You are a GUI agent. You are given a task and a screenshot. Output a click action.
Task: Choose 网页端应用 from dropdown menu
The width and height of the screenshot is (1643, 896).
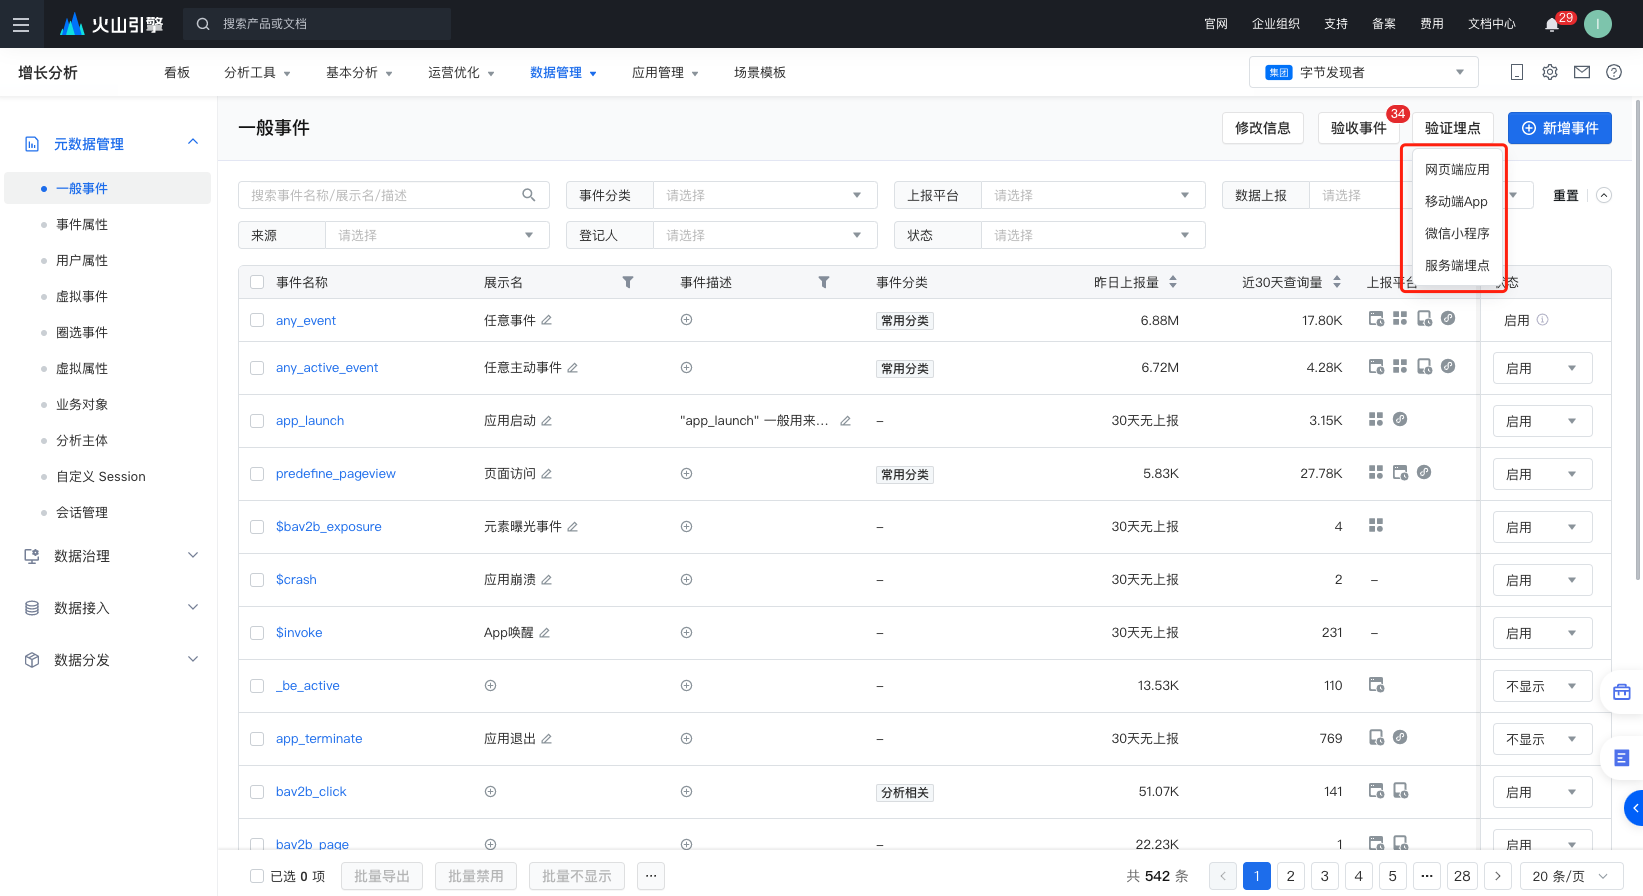(x=1456, y=169)
